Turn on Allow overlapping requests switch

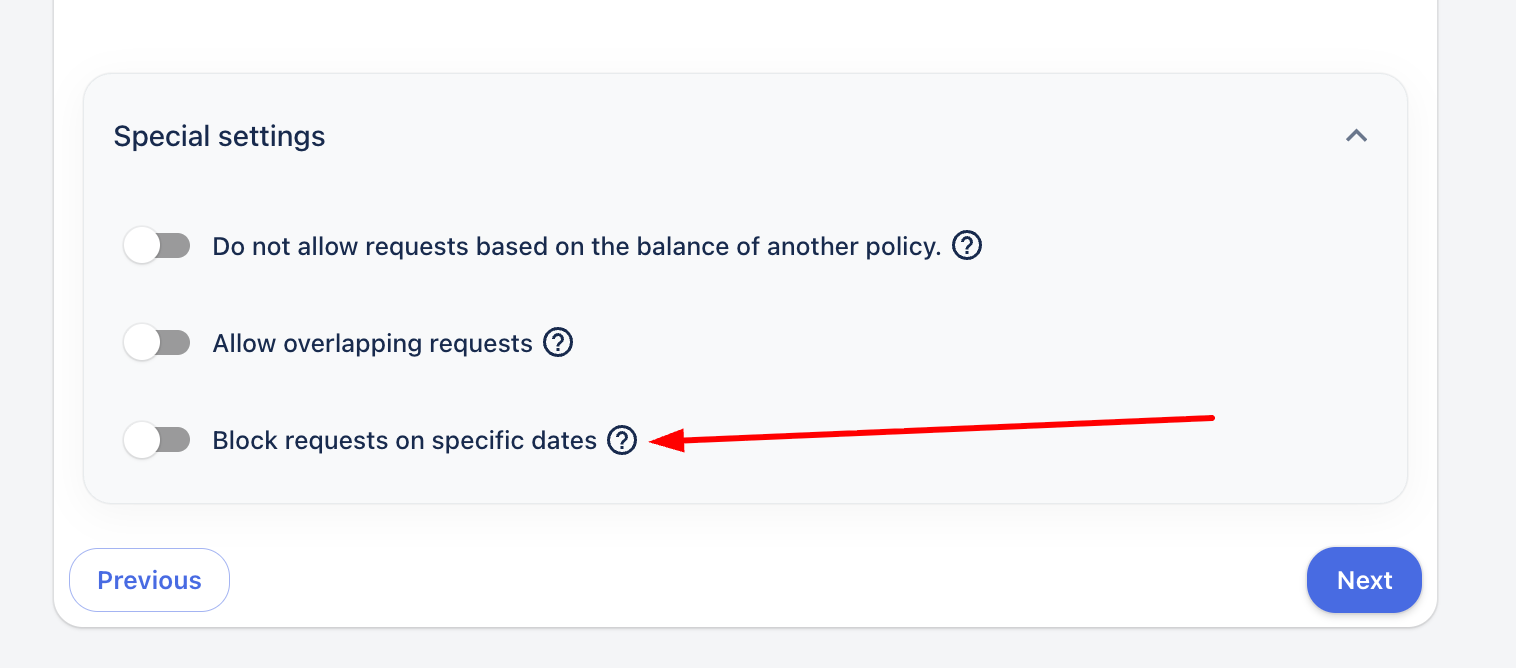pyautogui.click(x=157, y=343)
